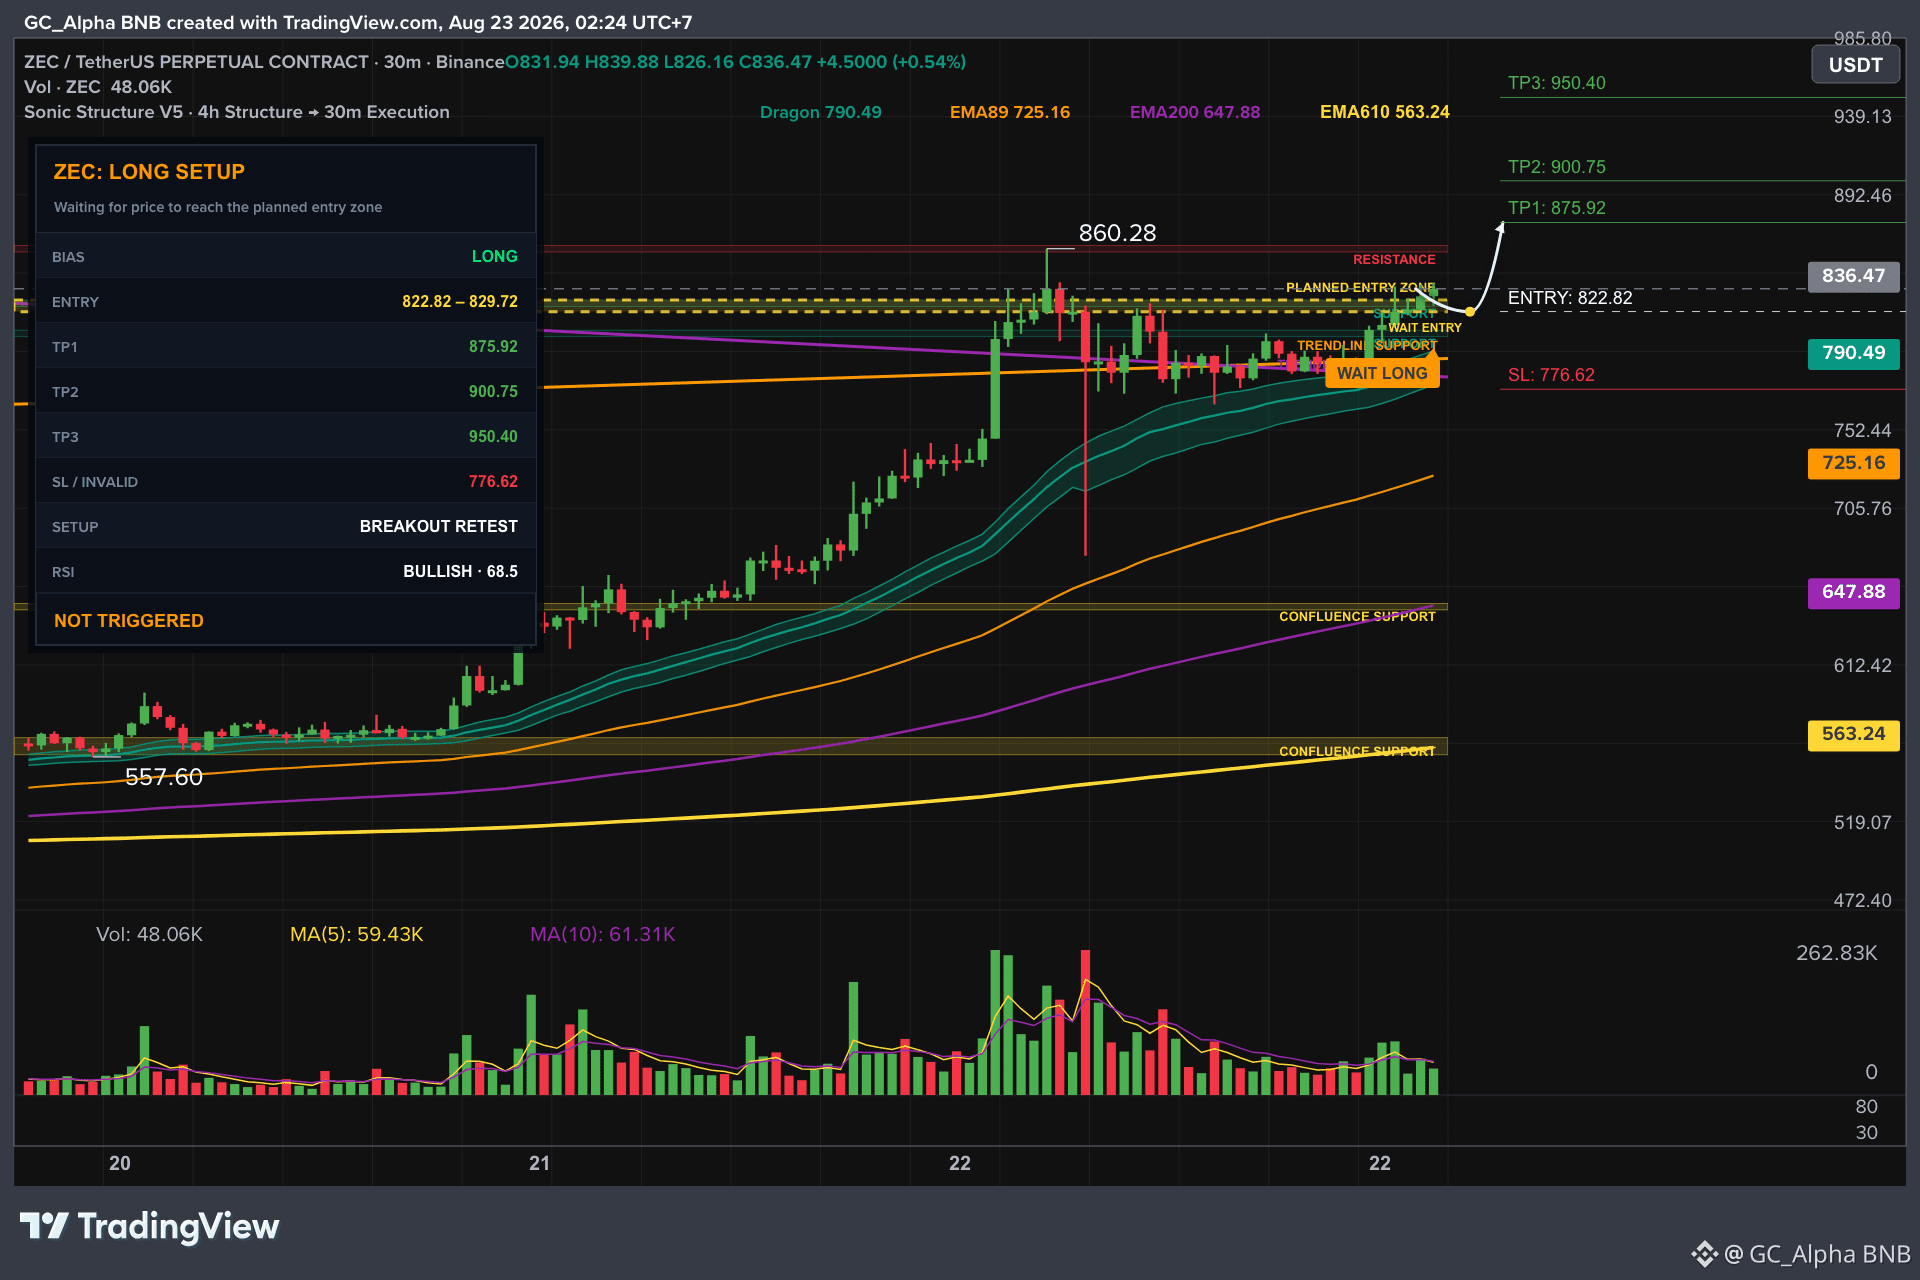
Task: Click the SL: 776.62 line label
Action: (x=1551, y=375)
